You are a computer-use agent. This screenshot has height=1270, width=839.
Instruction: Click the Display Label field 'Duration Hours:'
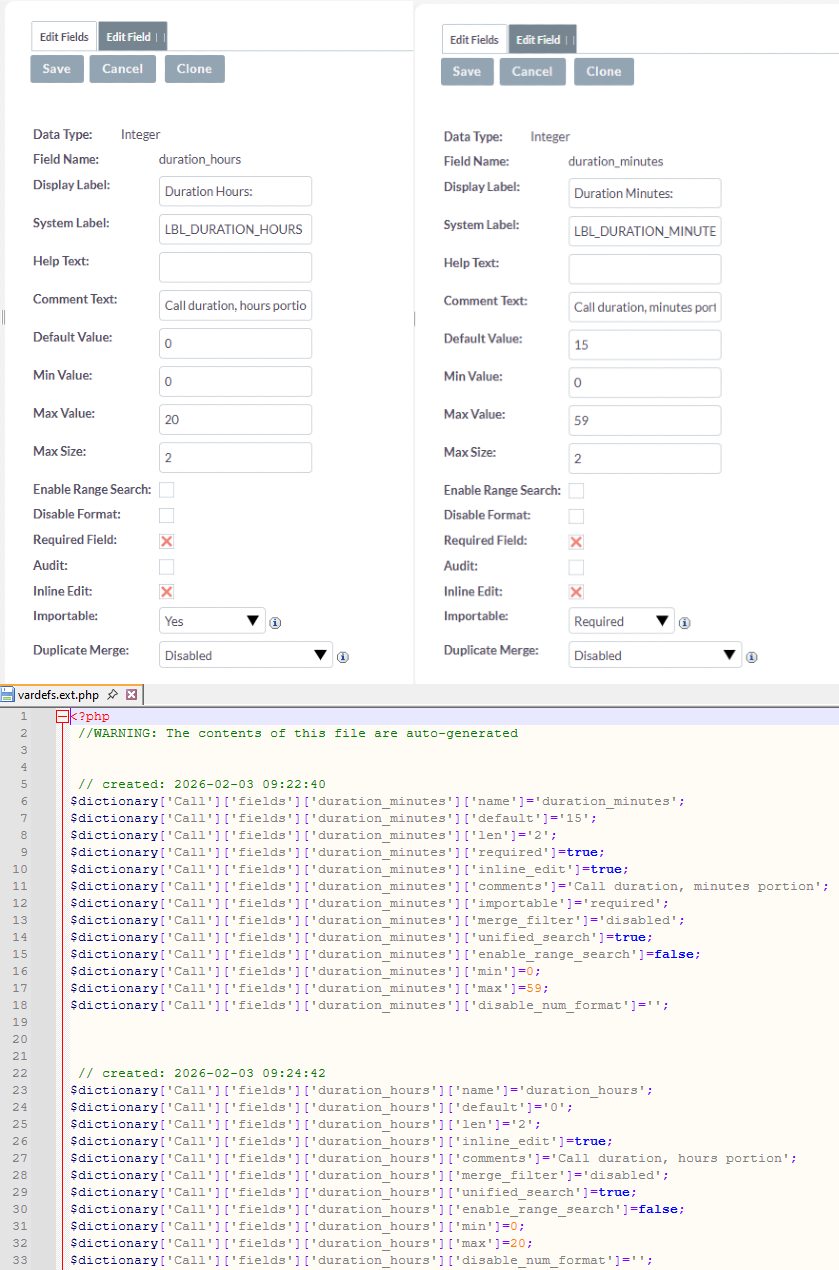(235, 192)
